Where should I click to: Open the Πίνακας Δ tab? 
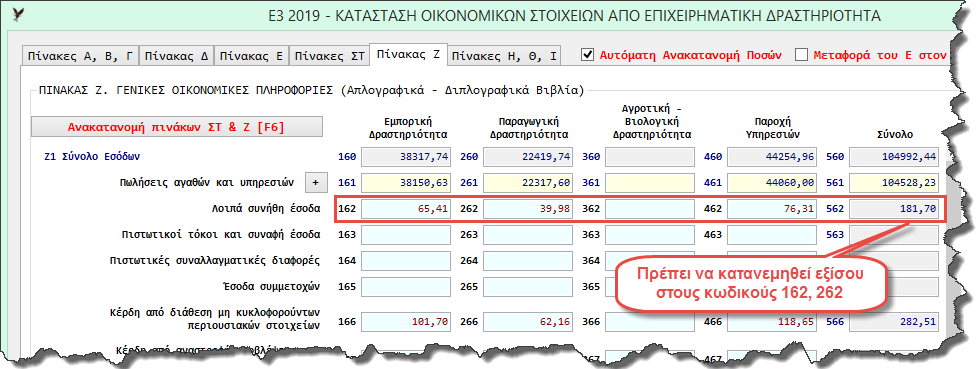pos(176,55)
